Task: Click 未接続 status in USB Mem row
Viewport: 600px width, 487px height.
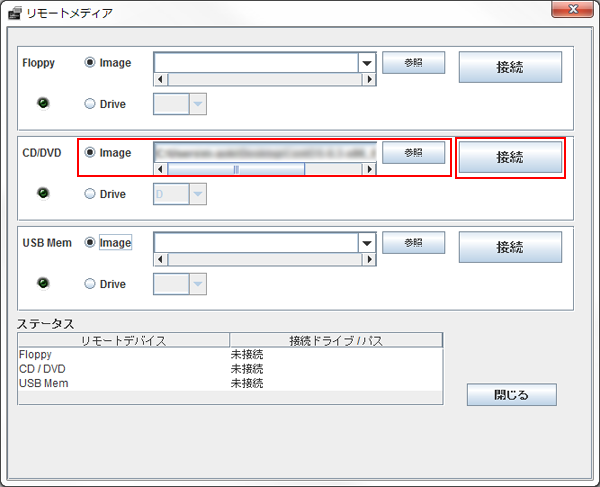Action: [x=247, y=383]
